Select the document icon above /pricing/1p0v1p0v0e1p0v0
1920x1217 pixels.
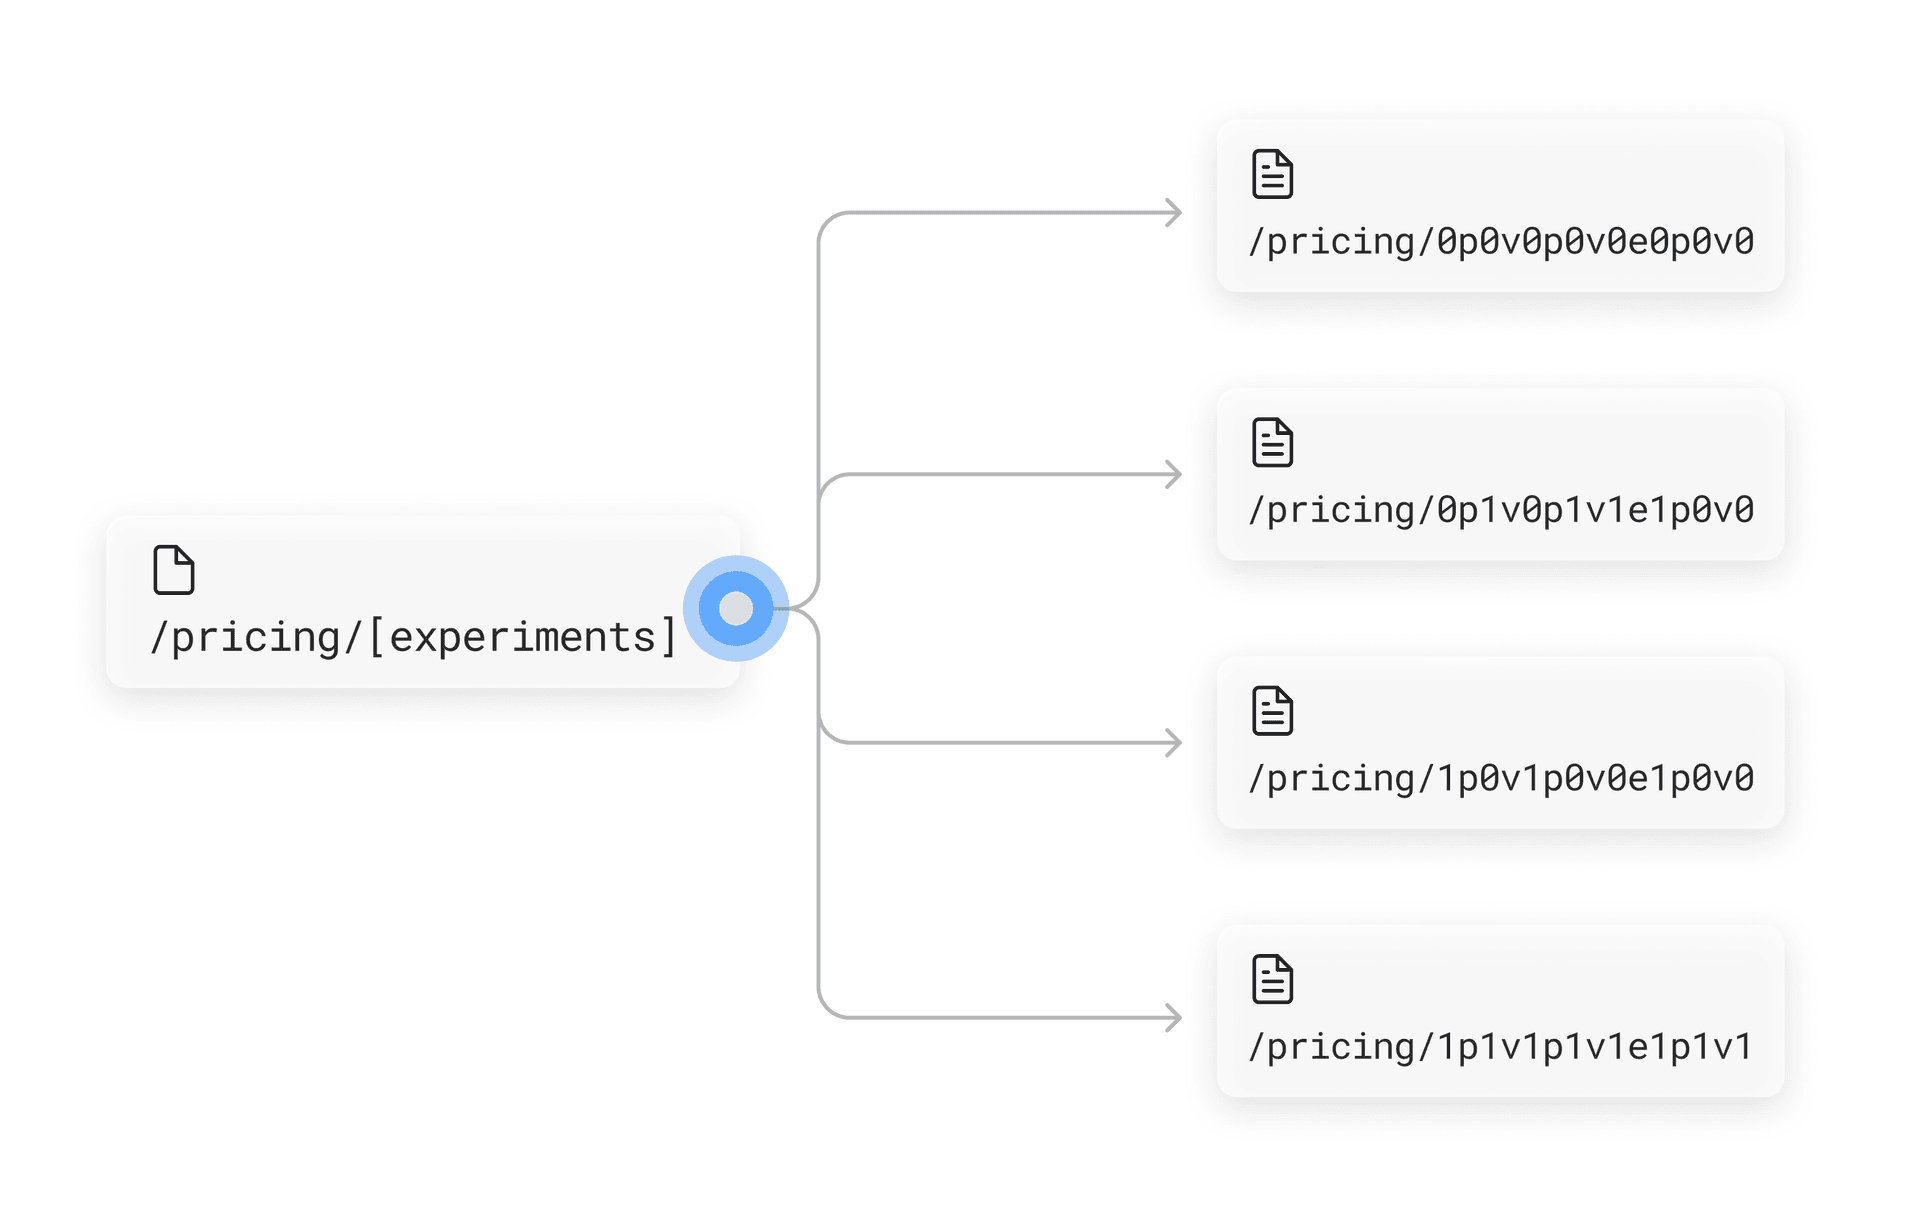(x=1272, y=711)
